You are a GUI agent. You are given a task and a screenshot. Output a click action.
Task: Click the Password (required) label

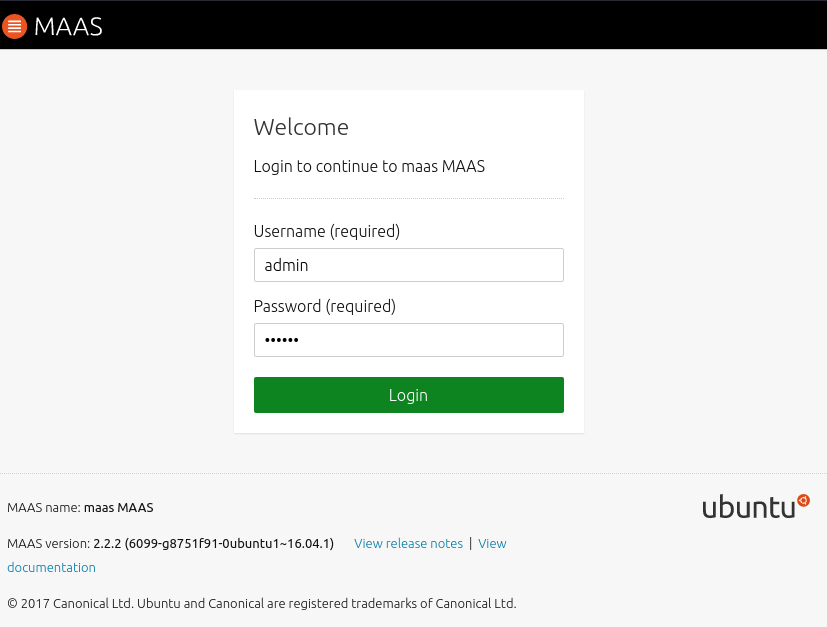point(324,306)
